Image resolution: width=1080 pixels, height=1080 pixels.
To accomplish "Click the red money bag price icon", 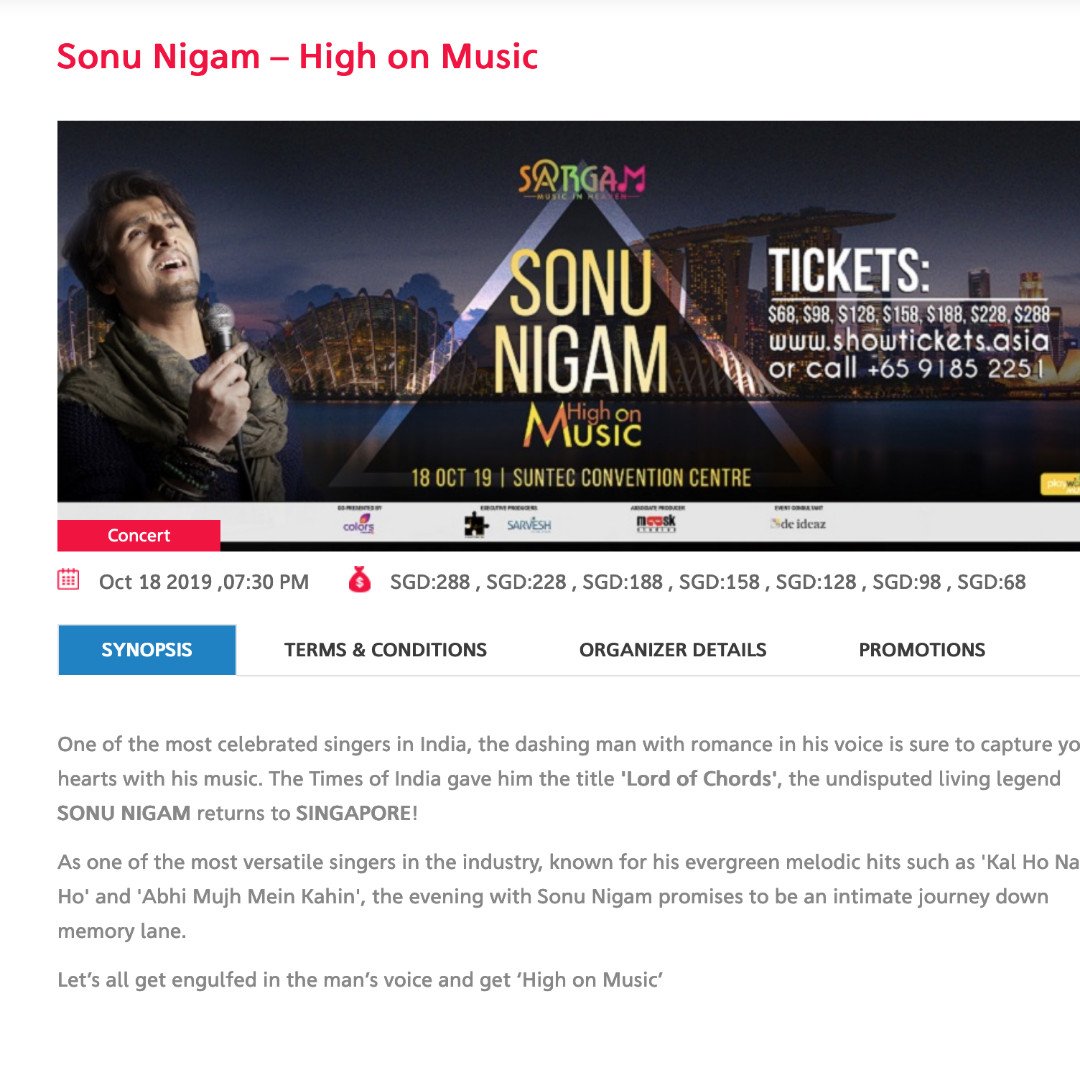I will [x=360, y=580].
